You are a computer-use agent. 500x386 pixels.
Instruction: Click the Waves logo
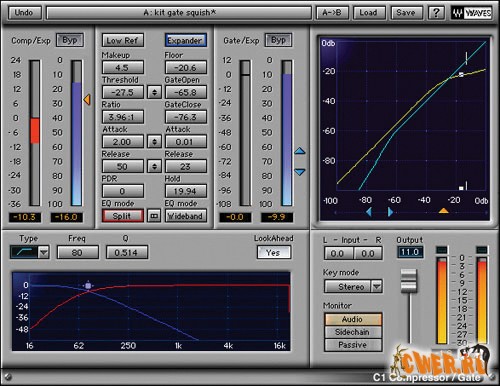[x=472, y=13]
